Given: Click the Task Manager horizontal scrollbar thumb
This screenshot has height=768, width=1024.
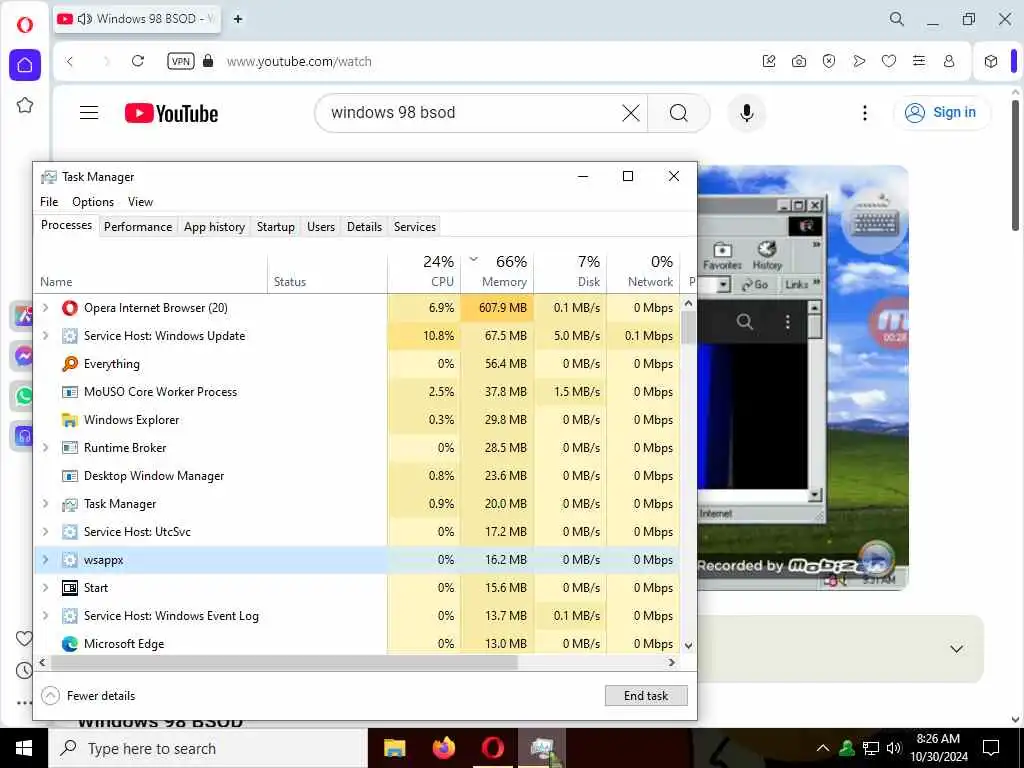Looking at the screenshot, I should (284, 662).
